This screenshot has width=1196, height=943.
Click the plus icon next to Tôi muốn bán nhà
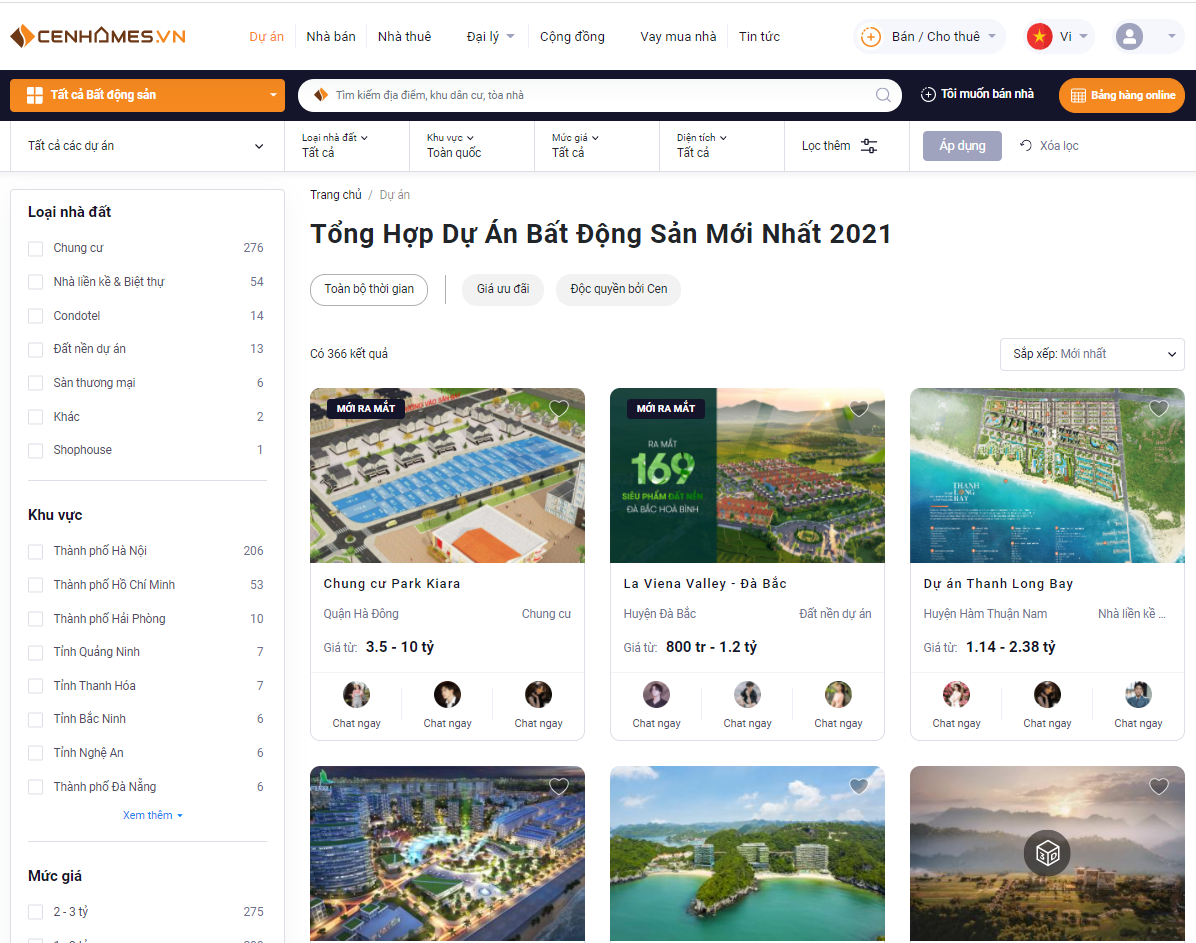[x=928, y=95]
